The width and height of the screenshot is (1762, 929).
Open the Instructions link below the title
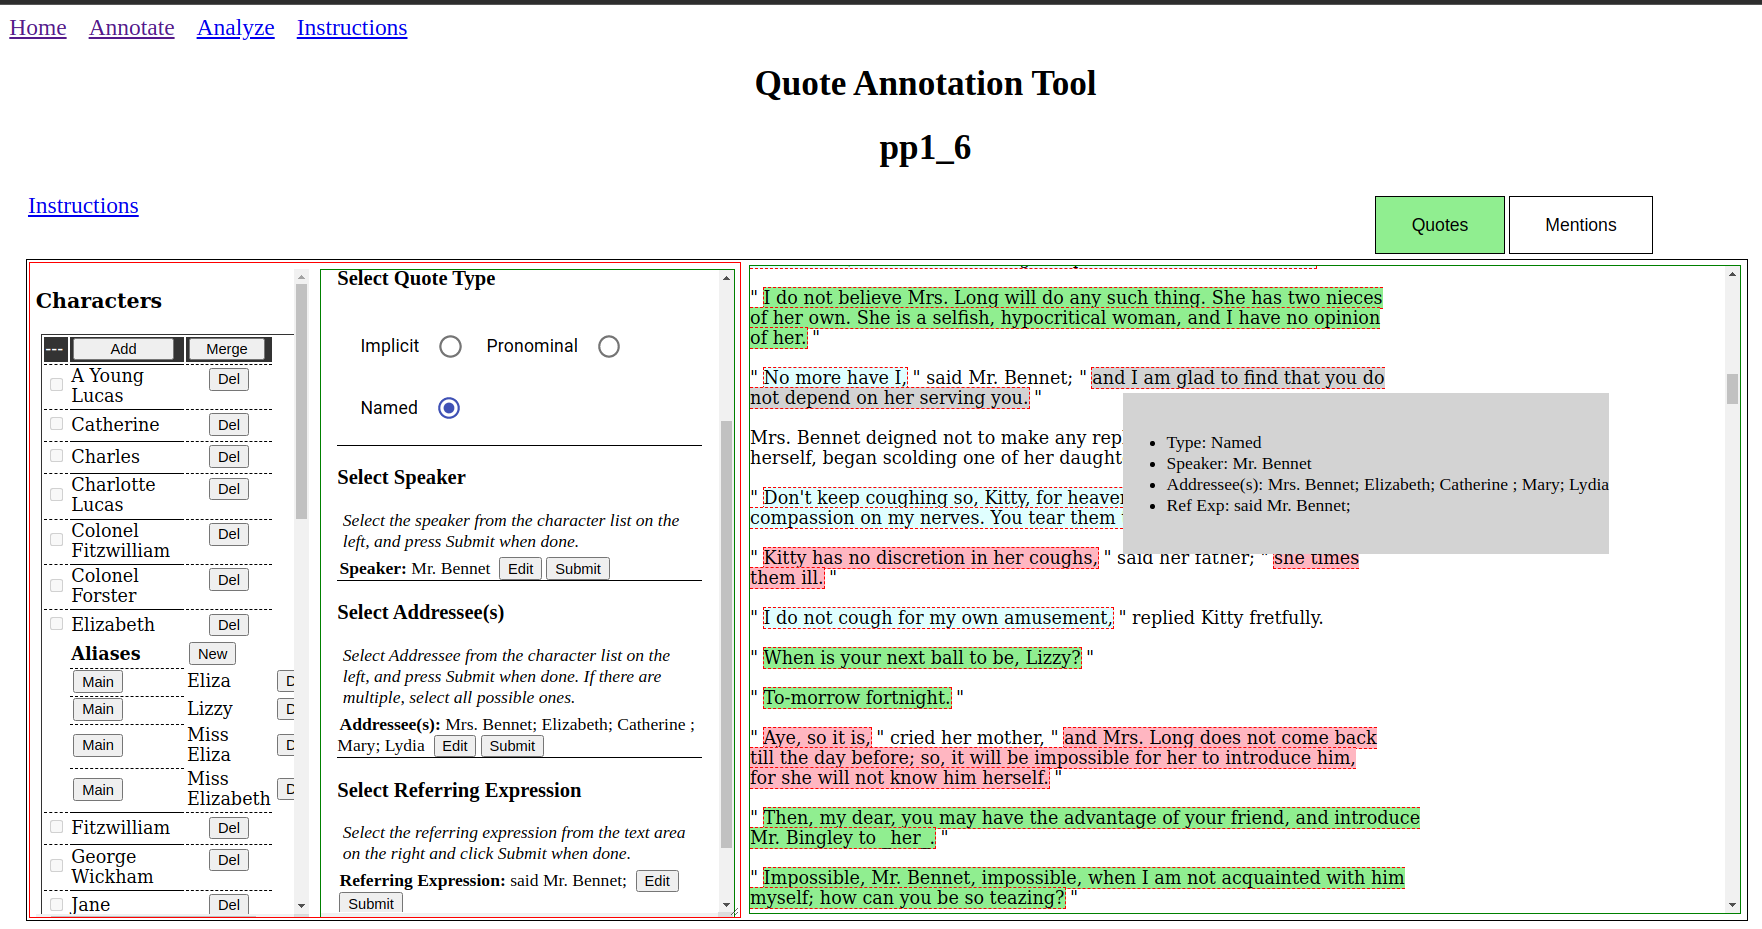click(x=83, y=206)
